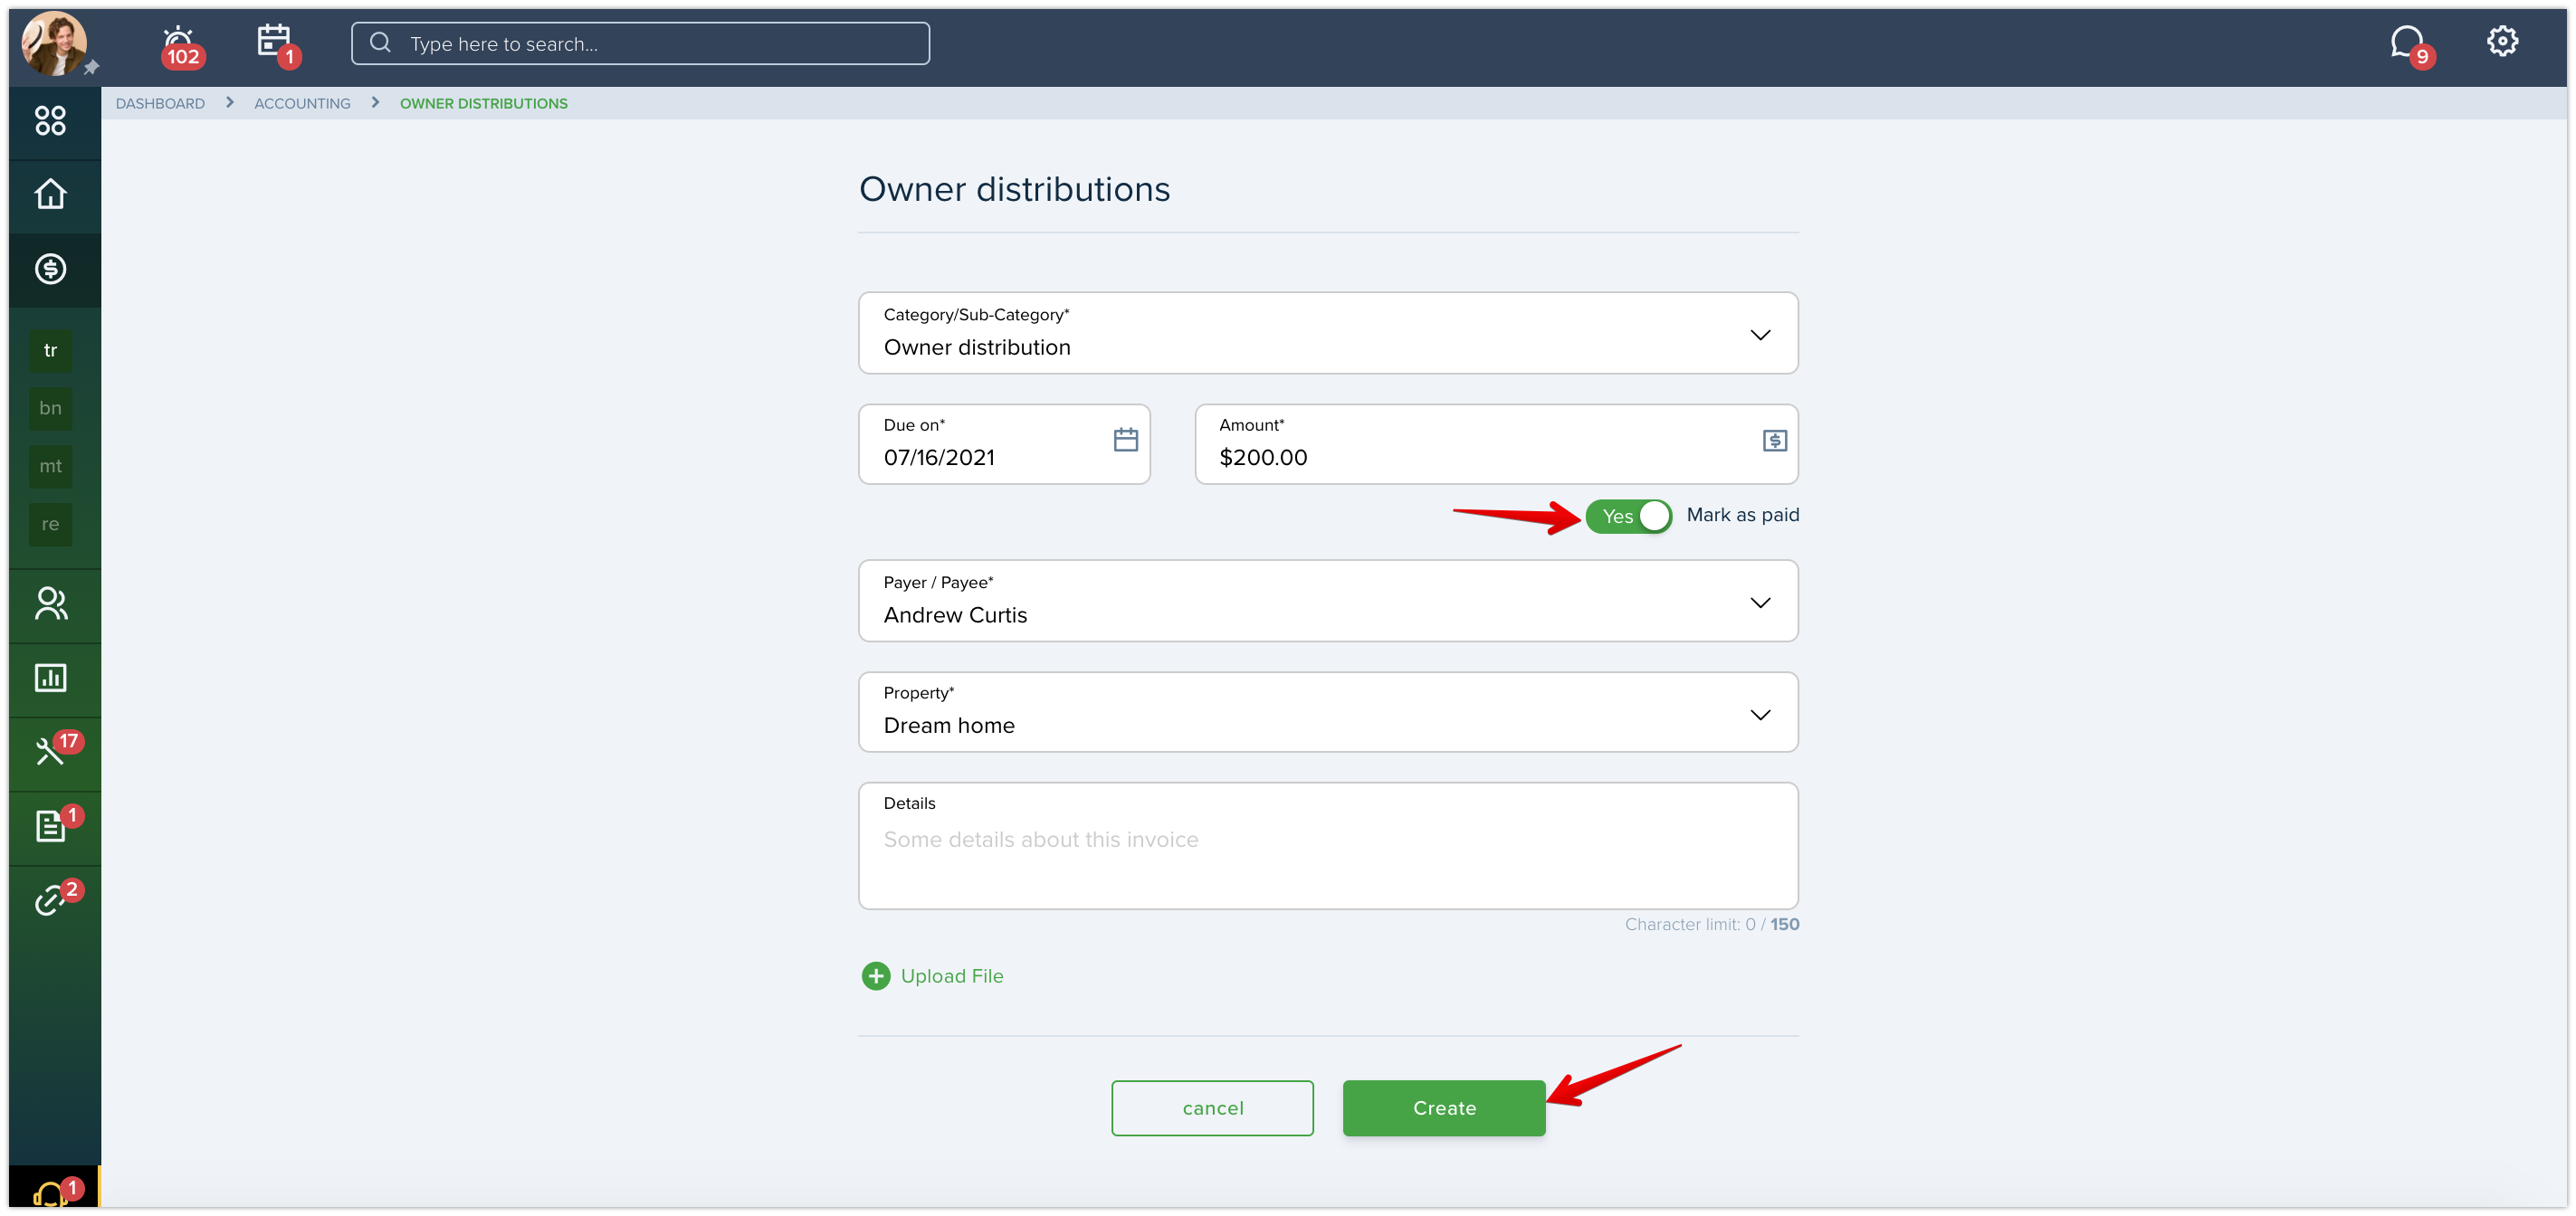Viewport: 2576px width, 1216px height.
Task: Select the 'tr' sidebar sub-item
Action: 50,351
